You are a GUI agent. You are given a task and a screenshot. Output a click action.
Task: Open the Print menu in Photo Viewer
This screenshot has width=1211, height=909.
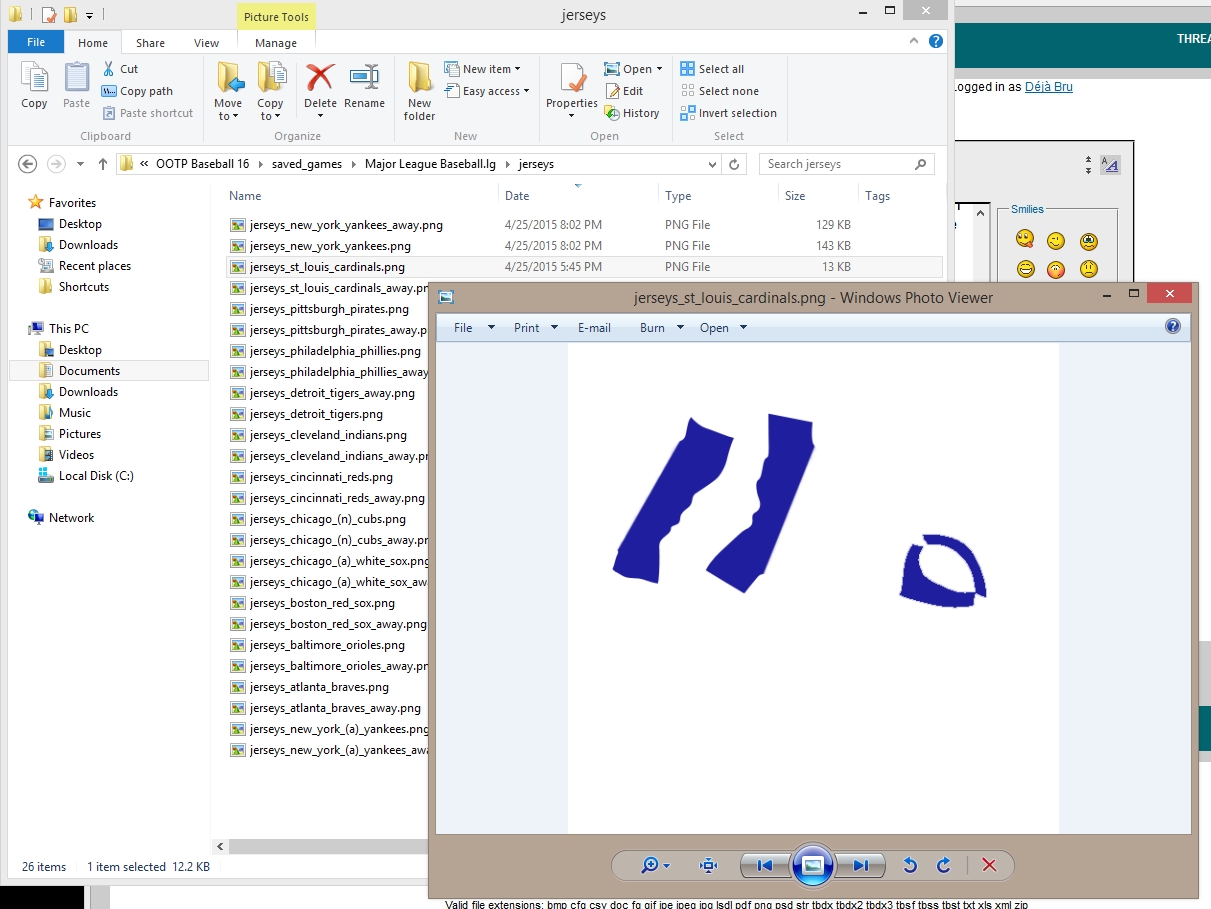pyautogui.click(x=536, y=328)
